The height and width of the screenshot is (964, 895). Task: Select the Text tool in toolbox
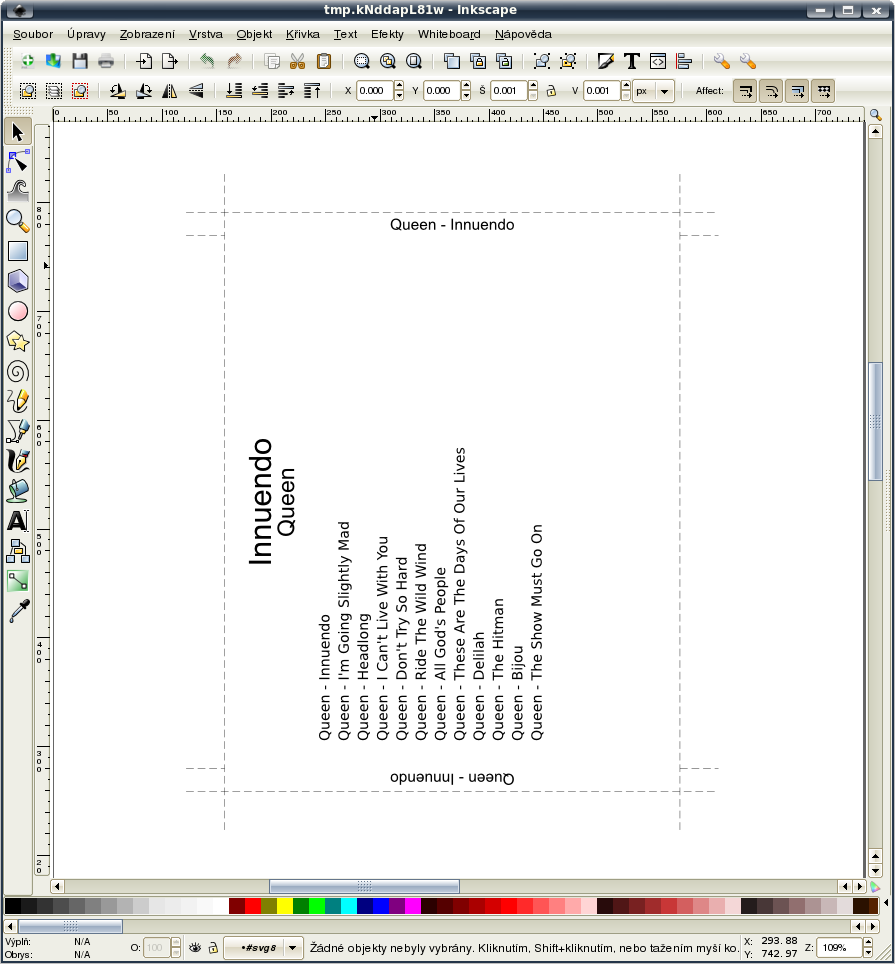(18, 521)
